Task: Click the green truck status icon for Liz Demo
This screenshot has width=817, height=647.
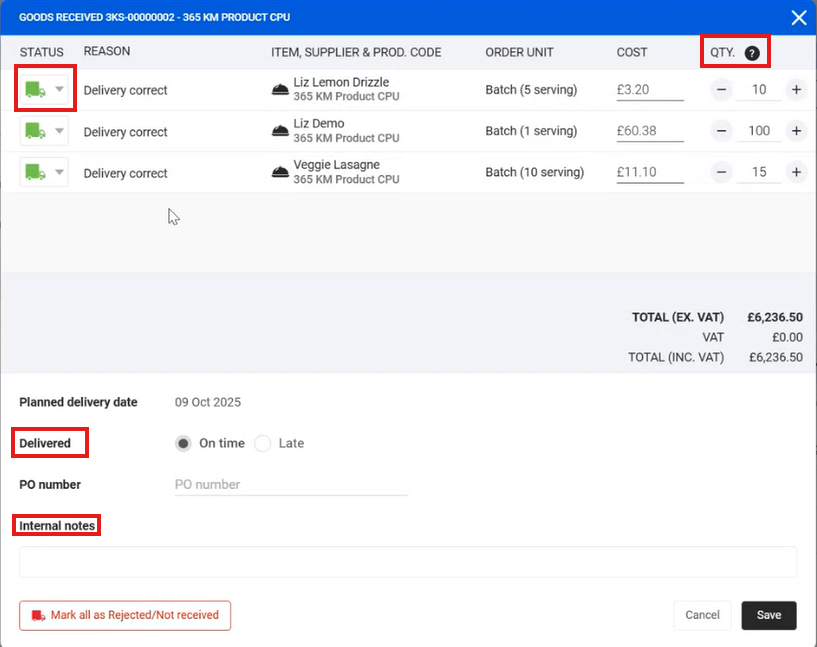Action: 35,131
